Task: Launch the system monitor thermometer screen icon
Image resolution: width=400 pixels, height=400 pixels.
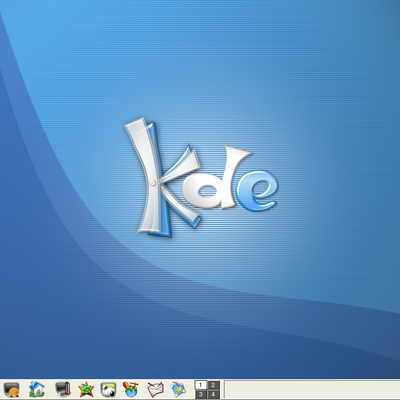Action: click(62, 389)
